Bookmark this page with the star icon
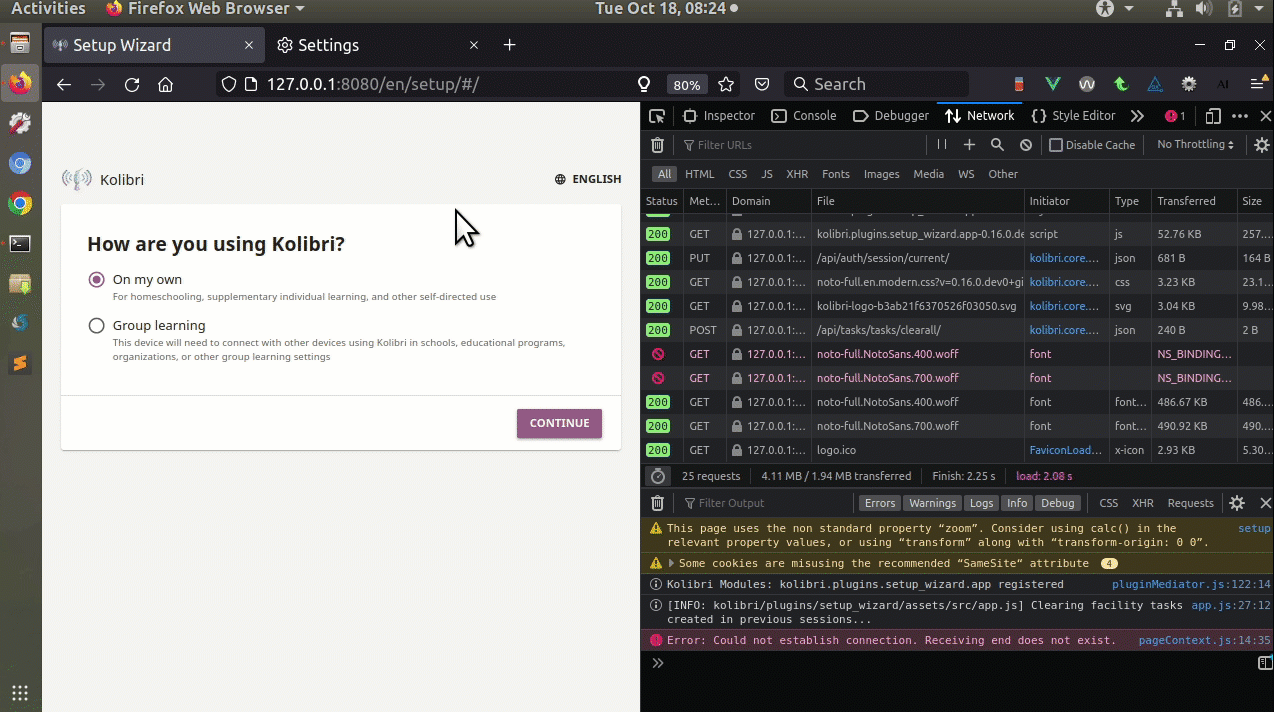Image resolution: width=1274 pixels, height=712 pixels. [x=726, y=85]
